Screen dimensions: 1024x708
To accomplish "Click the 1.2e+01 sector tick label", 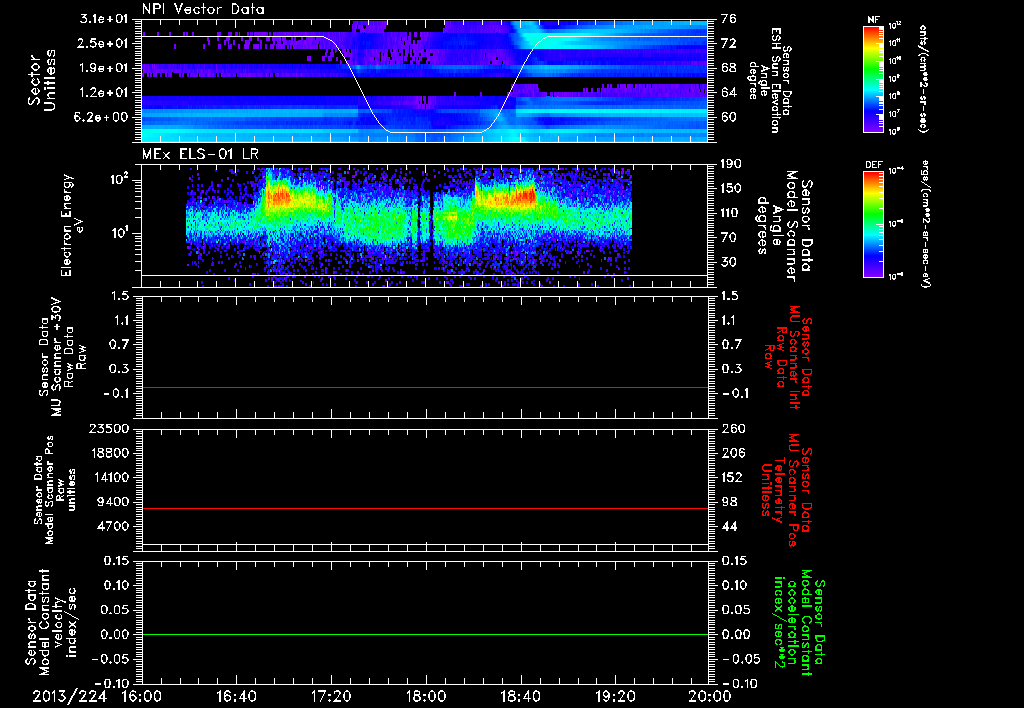I will point(106,93).
